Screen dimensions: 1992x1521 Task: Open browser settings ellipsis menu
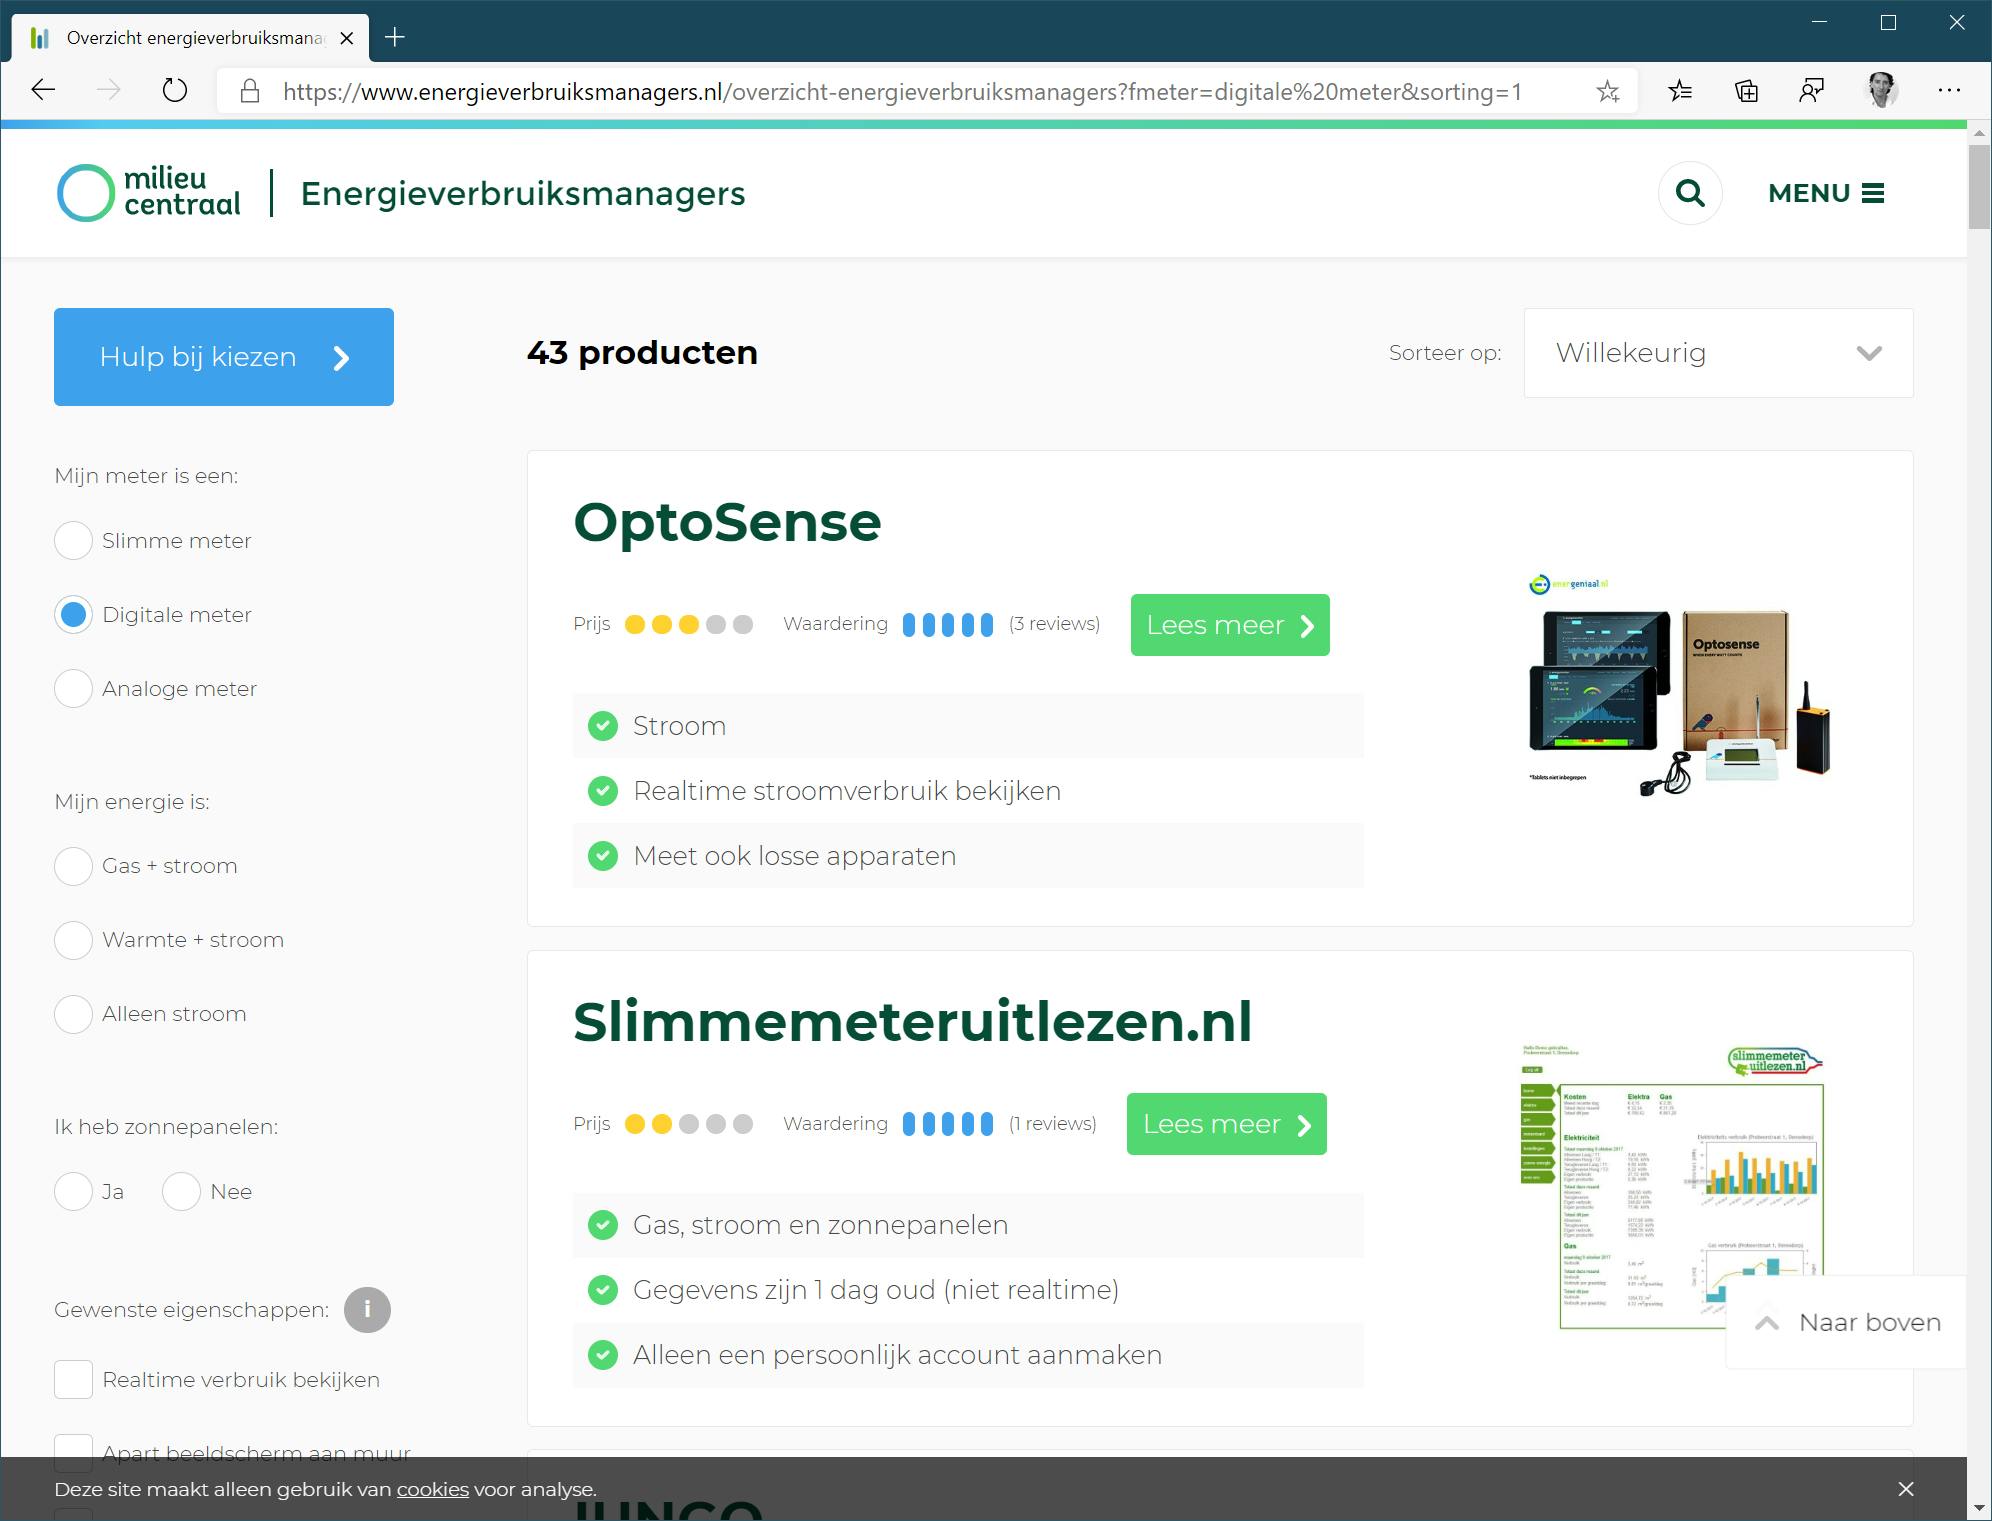[x=1949, y=91]
